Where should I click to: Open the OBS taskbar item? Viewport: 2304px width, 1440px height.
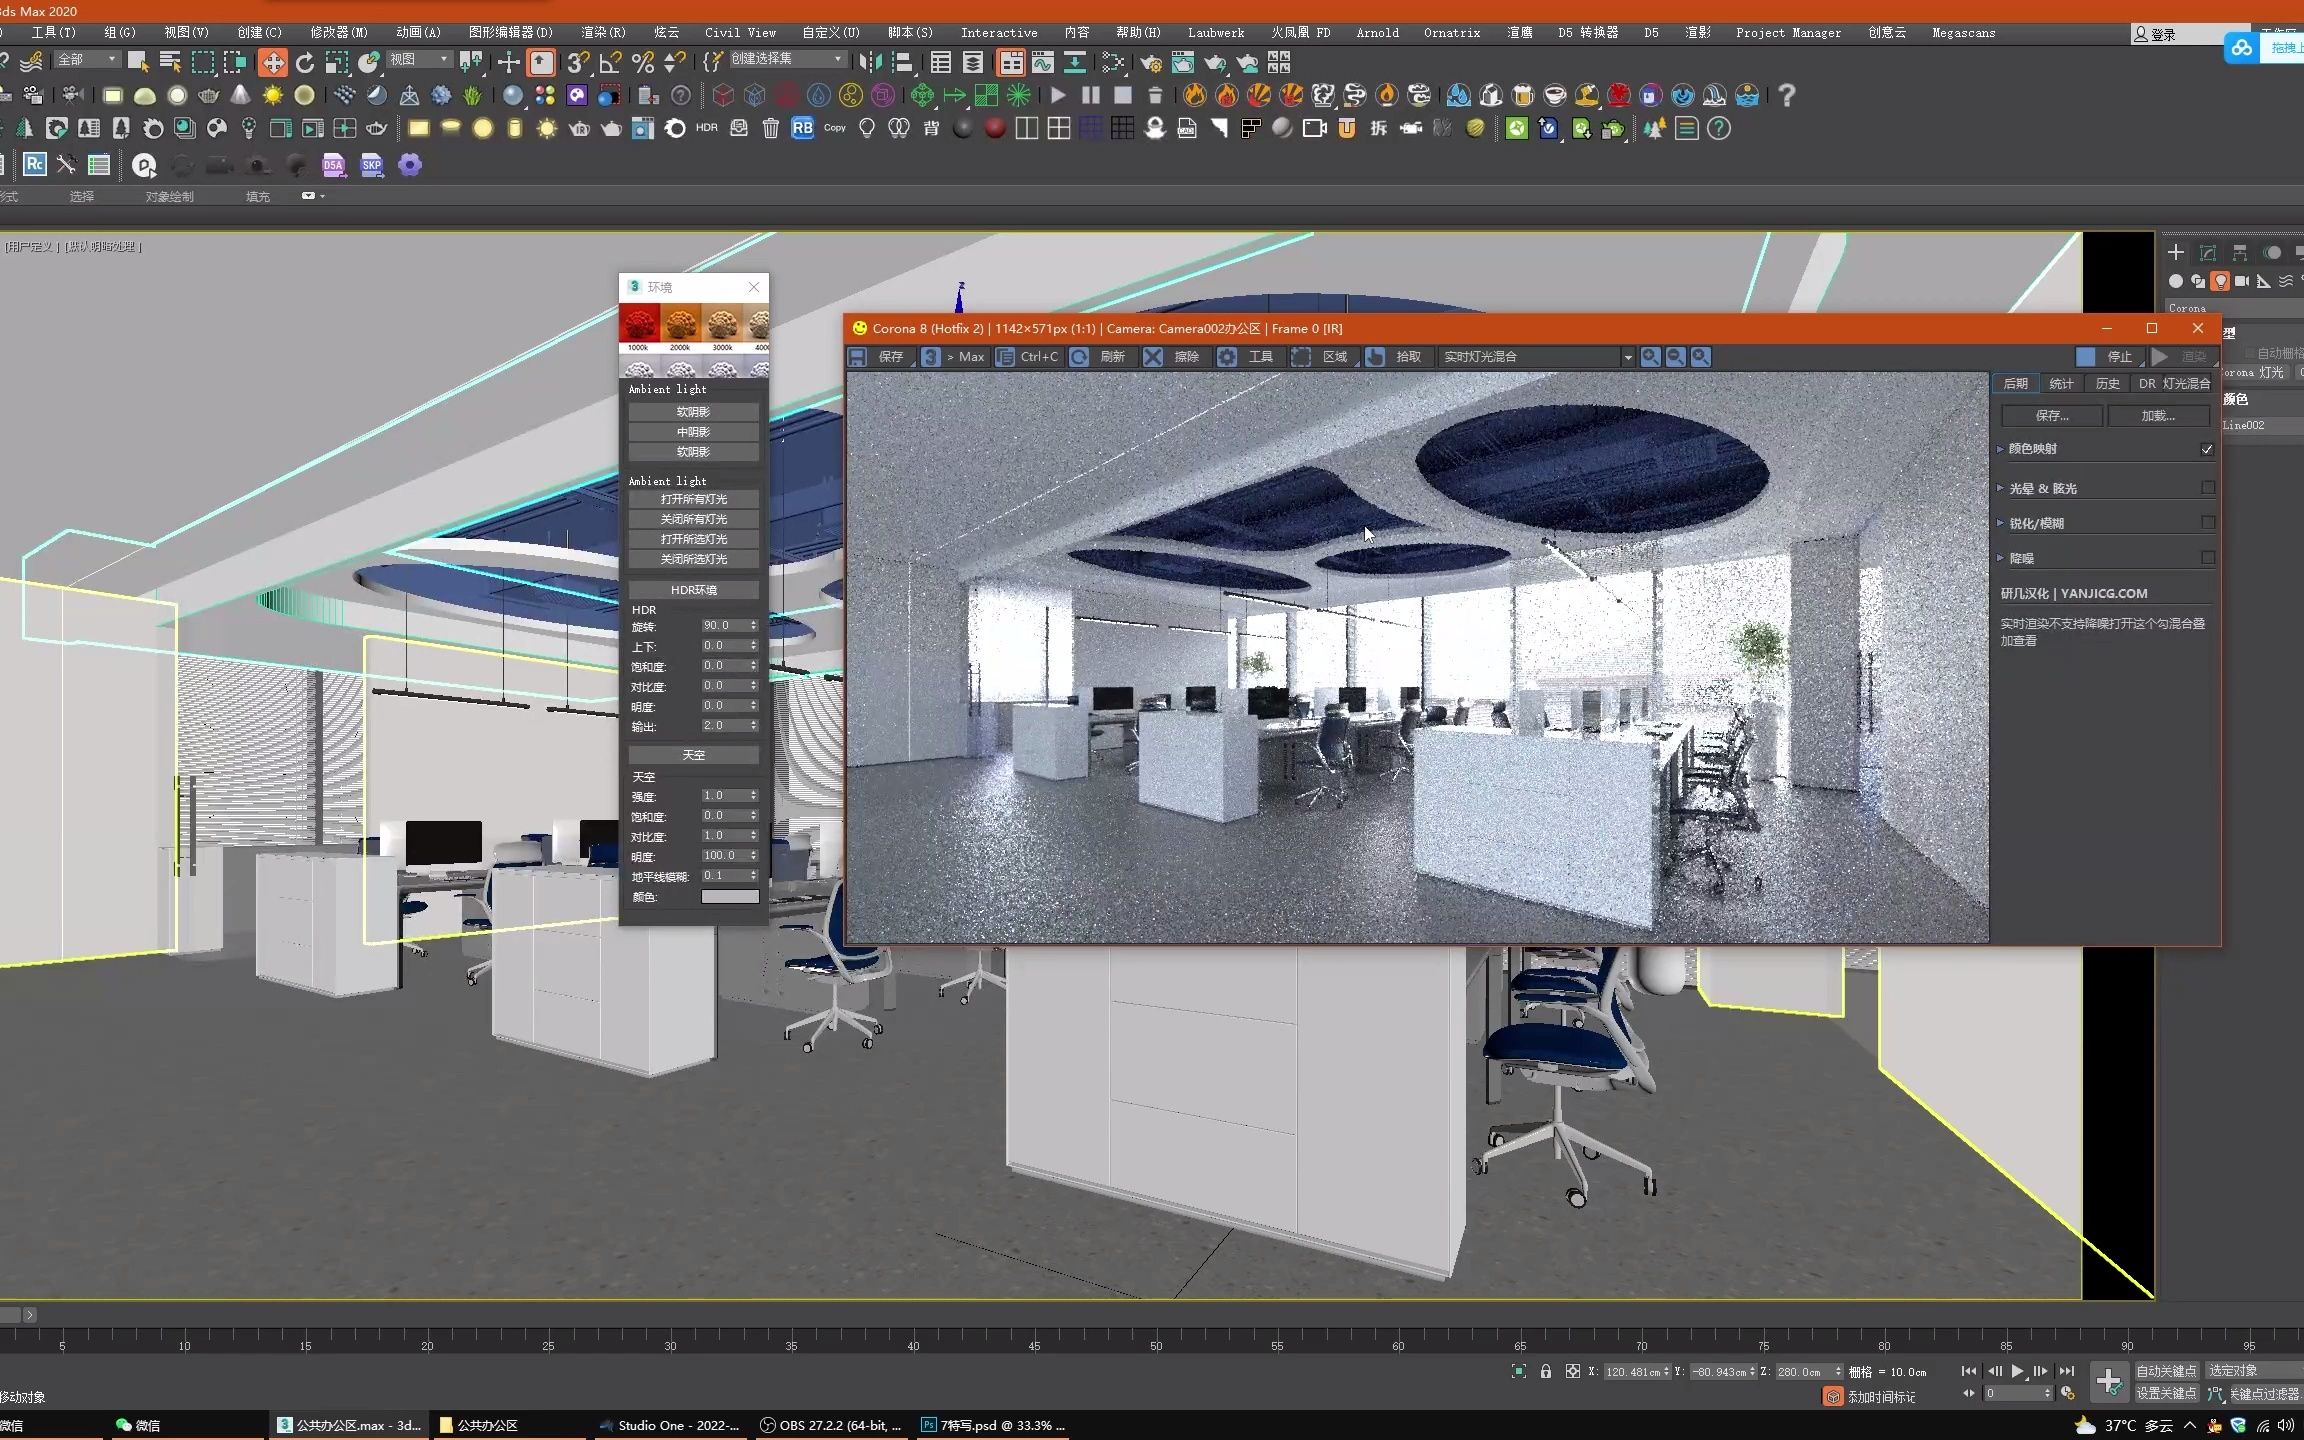(832, 1425)
